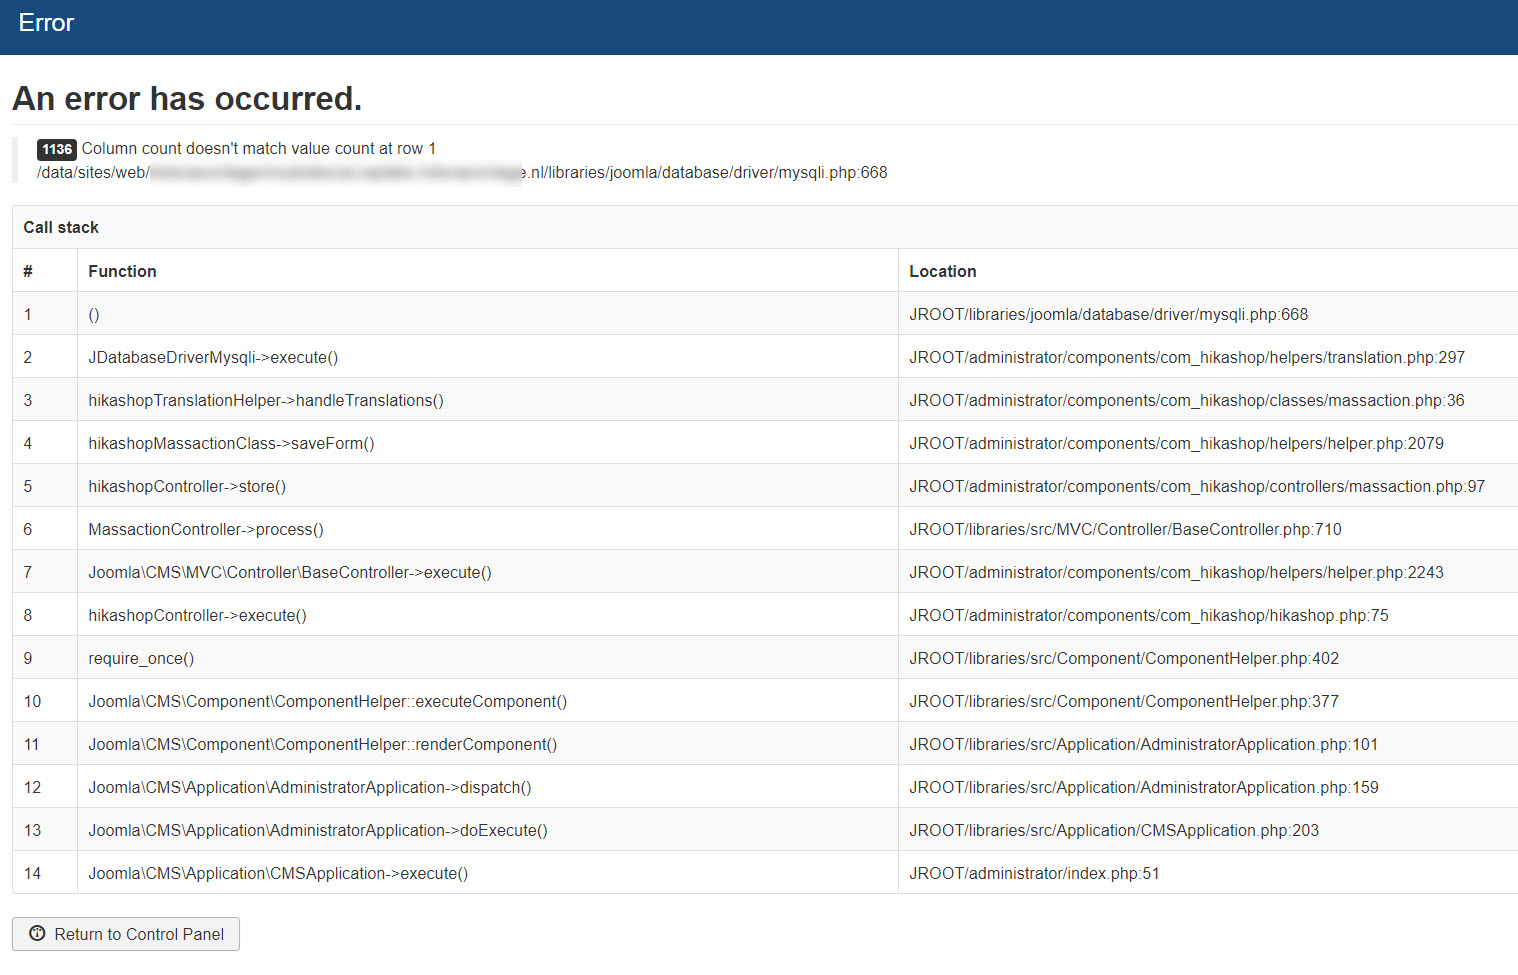Click the CMSApplication->execute() function in row 14

pos(278,873)
